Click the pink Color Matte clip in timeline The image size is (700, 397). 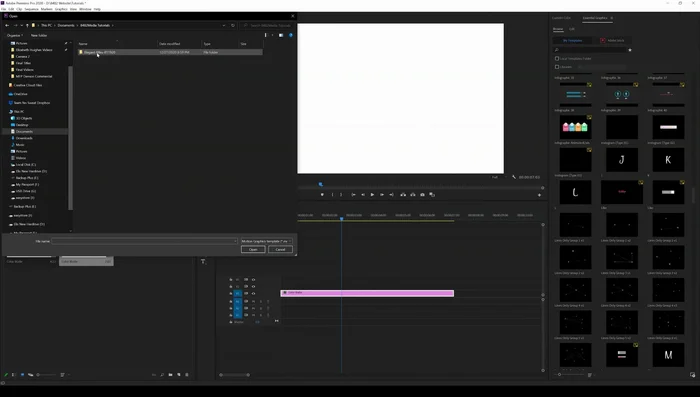[x=367, y=293]
